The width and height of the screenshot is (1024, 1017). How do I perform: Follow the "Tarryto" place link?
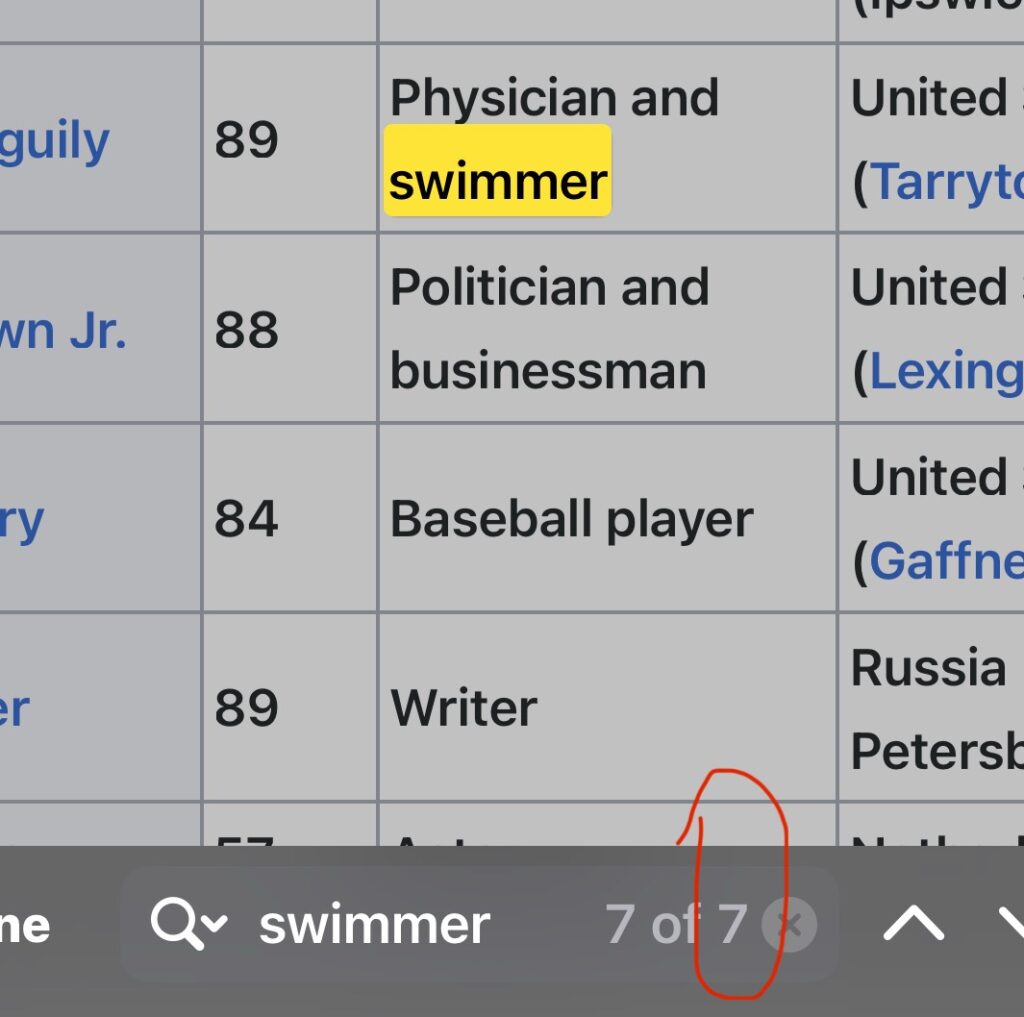(946, 182)
